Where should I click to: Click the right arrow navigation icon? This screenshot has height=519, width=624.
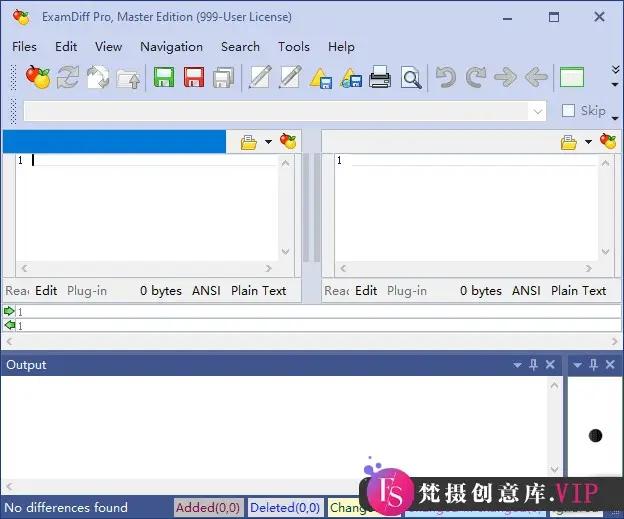point(505,77)
